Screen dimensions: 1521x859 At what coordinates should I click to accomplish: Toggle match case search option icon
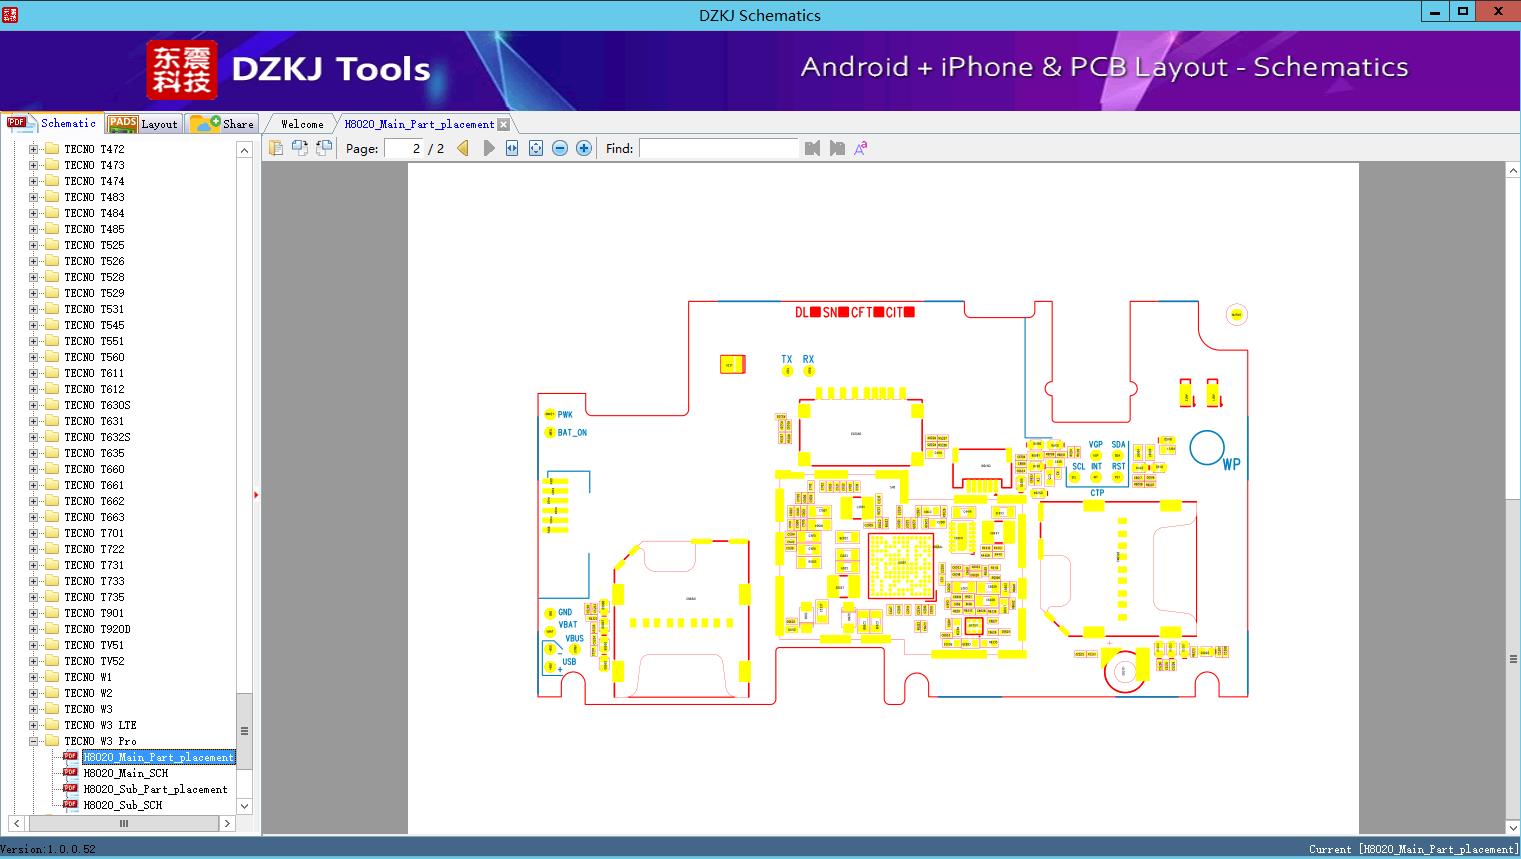(861, 148)
